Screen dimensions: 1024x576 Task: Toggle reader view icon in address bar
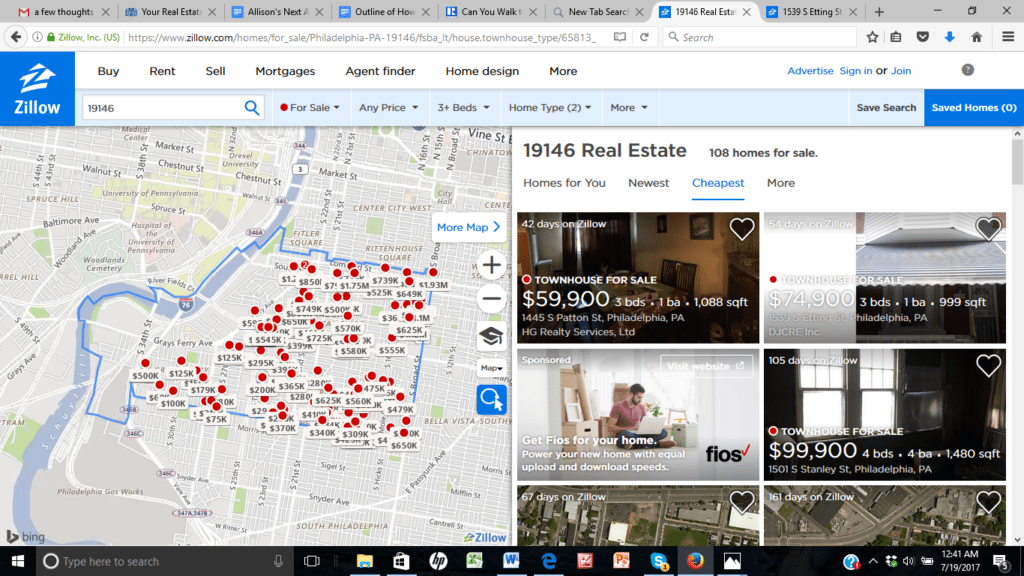click(x=620, y=37)
